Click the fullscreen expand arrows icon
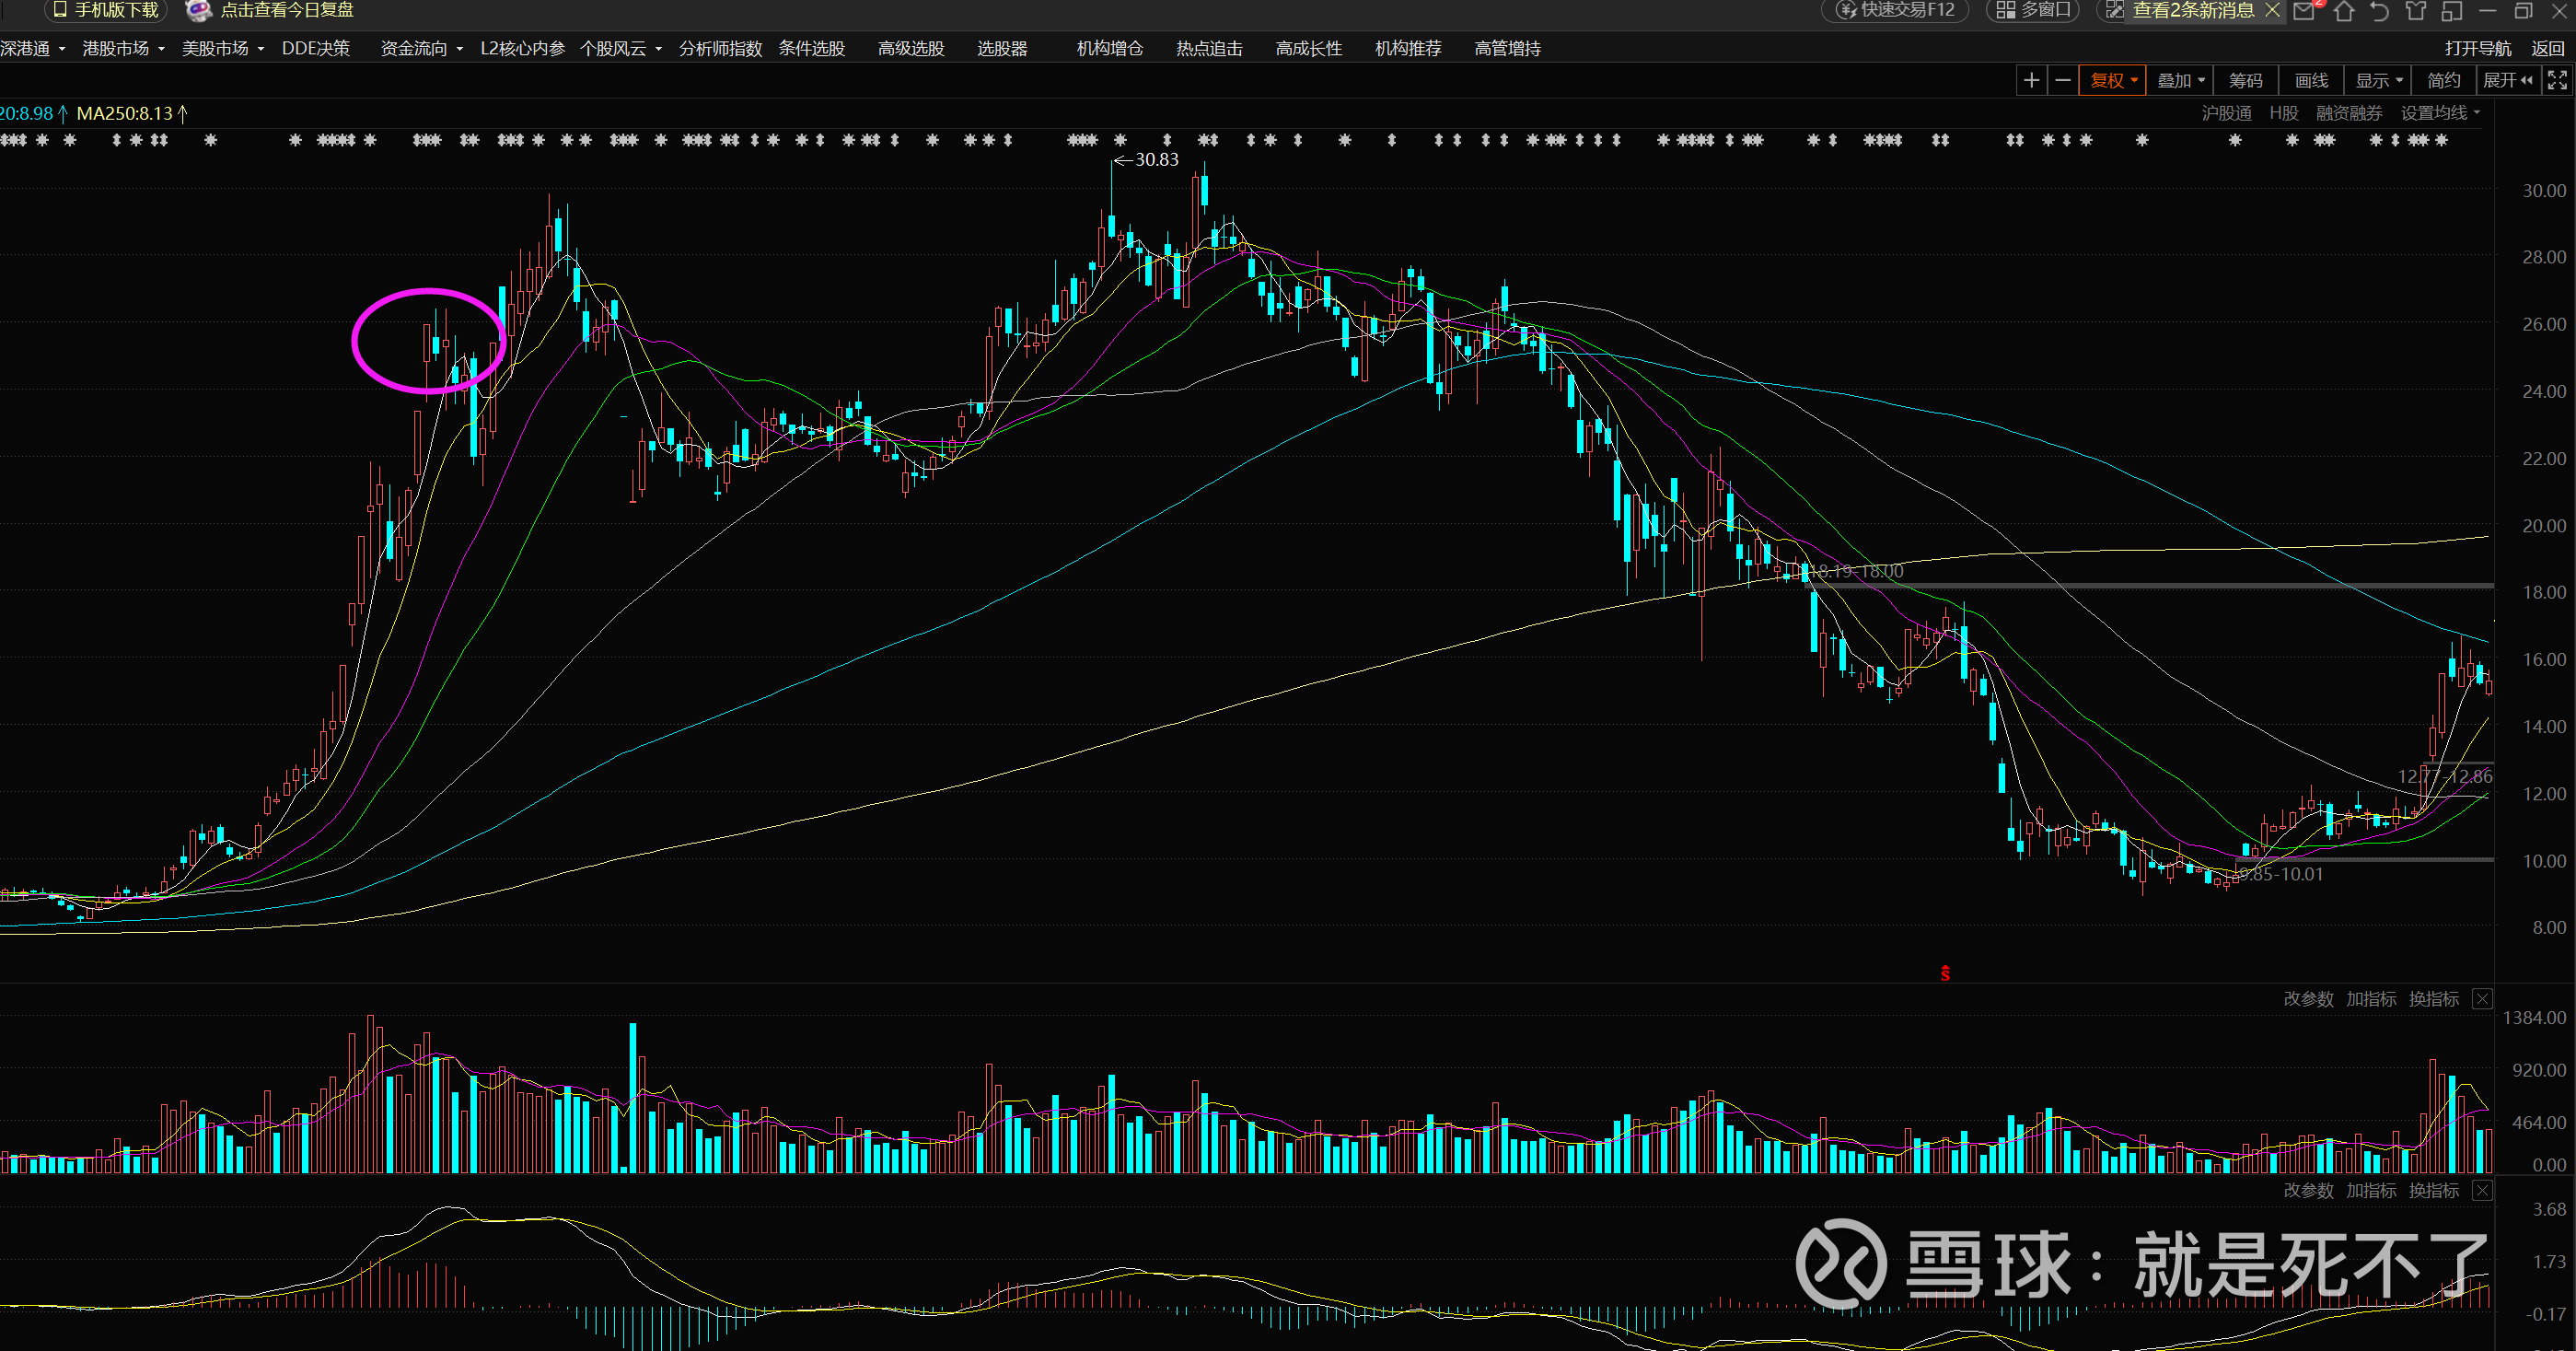This screenshot has height=1351, width=2576. pos(2557,81)
